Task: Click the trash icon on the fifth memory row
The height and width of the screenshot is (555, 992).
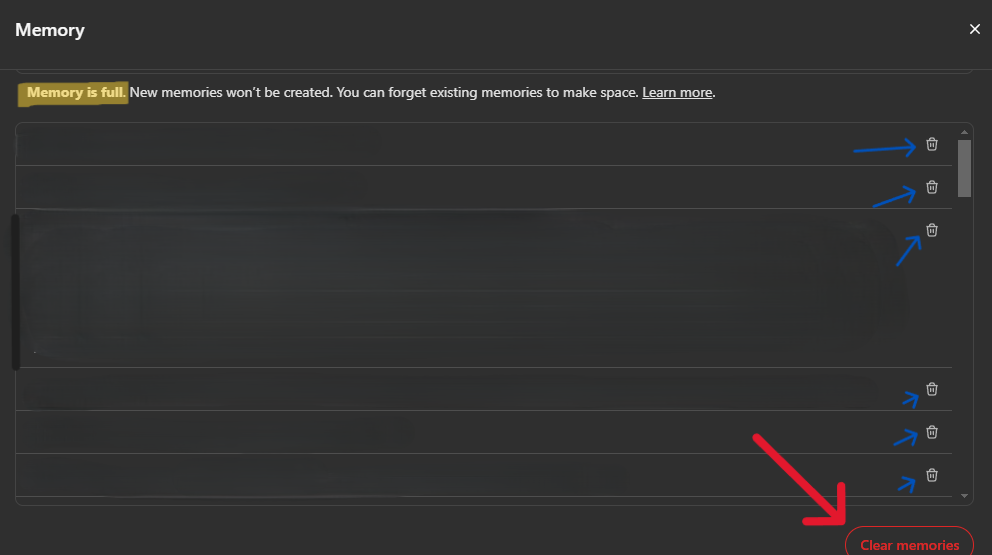Action: click(932, 432)
